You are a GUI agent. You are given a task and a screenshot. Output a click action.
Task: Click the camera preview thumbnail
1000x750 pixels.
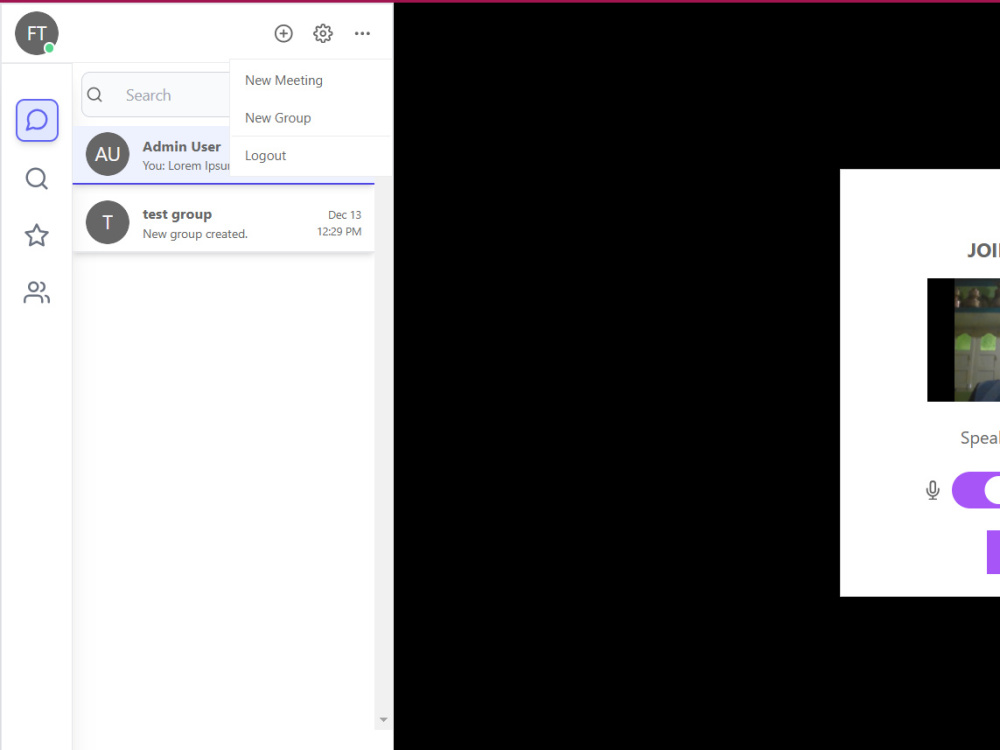click(964, 340)
